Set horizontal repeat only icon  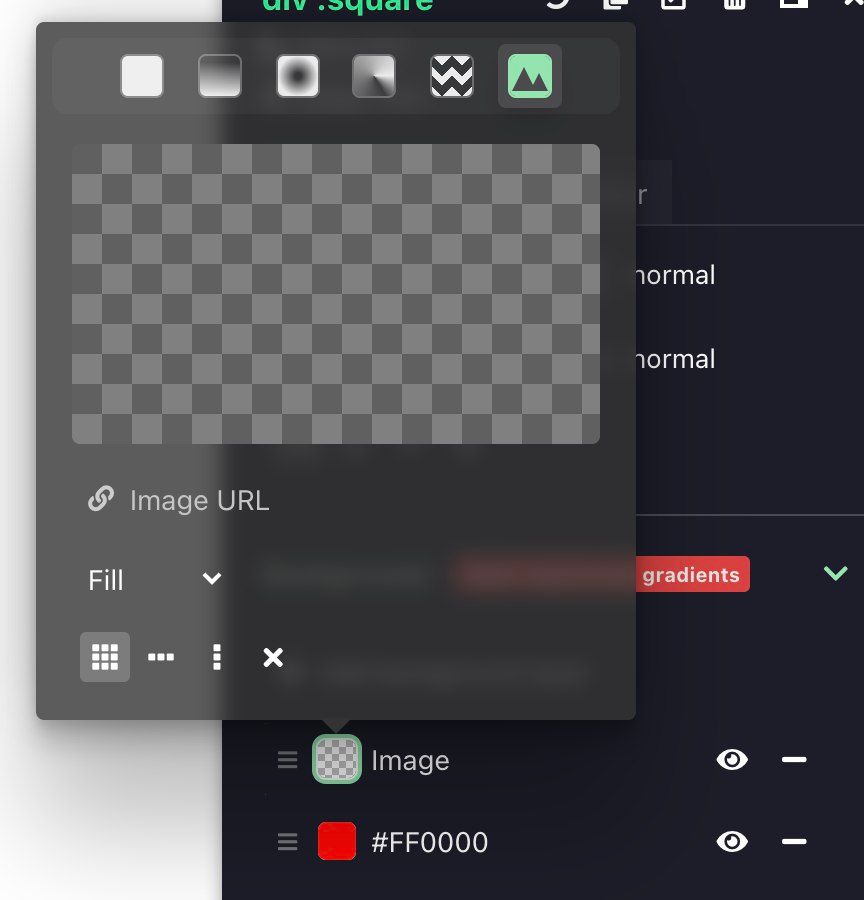tap(161, 657)
